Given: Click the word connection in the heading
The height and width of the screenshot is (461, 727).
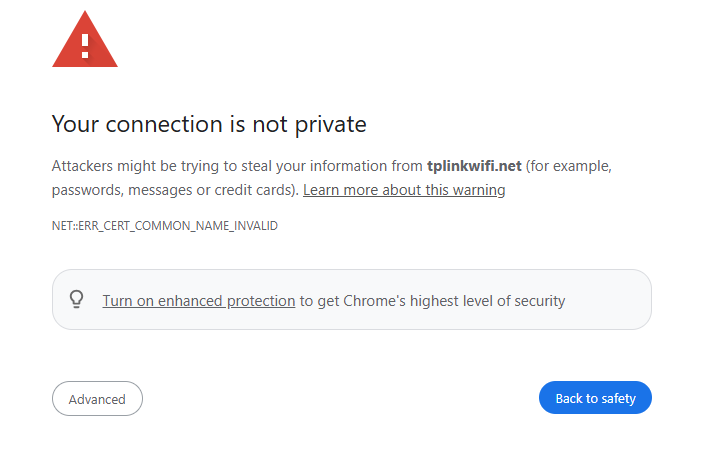Looking at the screenshot, I should point(164,124).
